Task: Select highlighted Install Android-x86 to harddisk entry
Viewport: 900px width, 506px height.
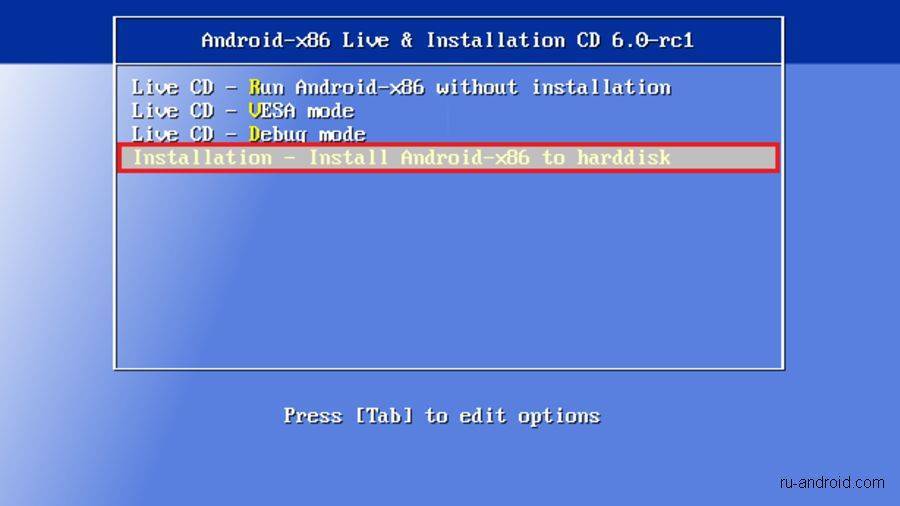Action: coord(449,158)
